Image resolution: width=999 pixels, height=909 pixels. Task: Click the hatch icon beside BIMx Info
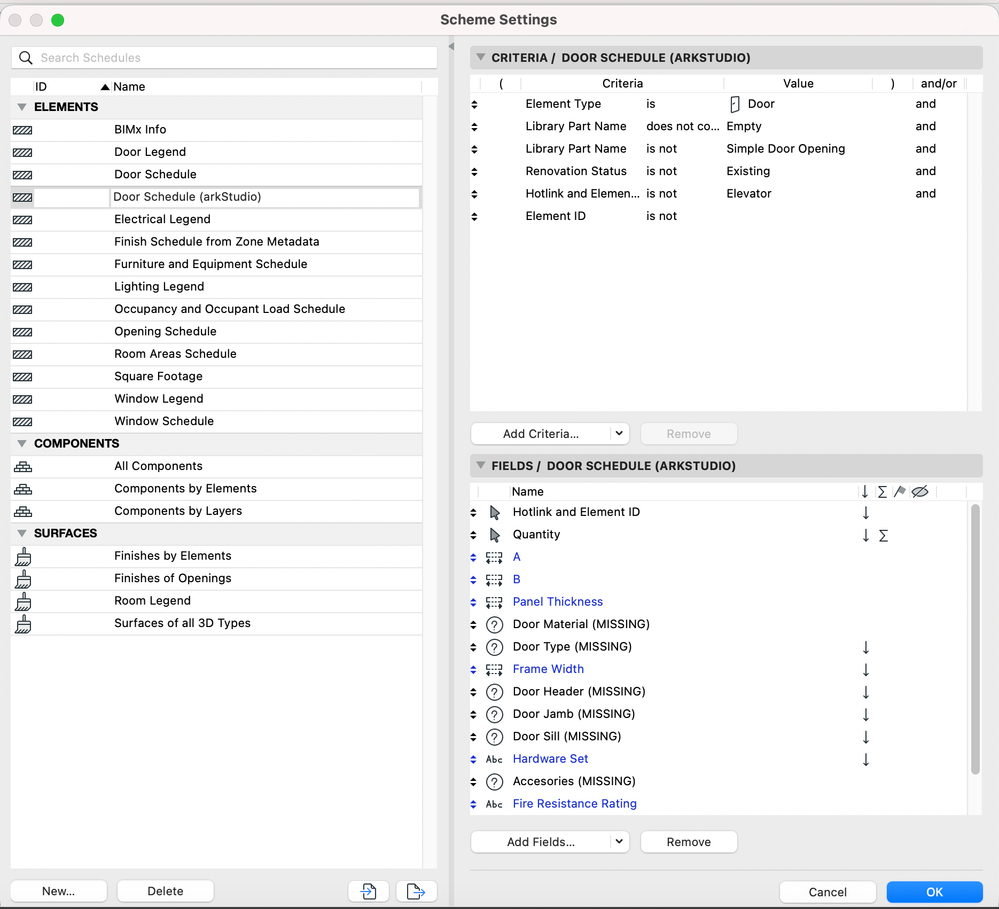23,130
